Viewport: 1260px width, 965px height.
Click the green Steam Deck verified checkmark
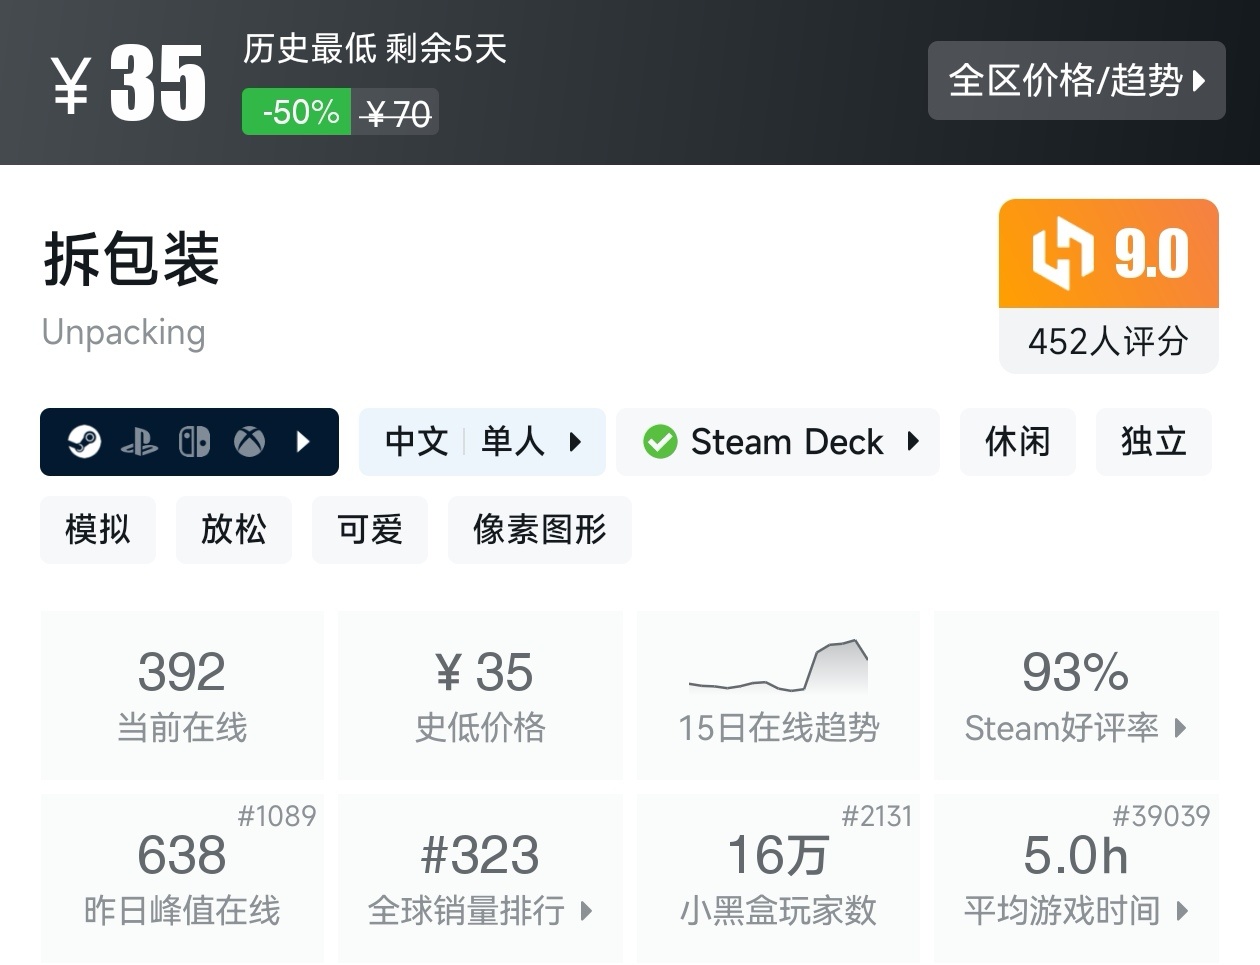pos(661,441)
